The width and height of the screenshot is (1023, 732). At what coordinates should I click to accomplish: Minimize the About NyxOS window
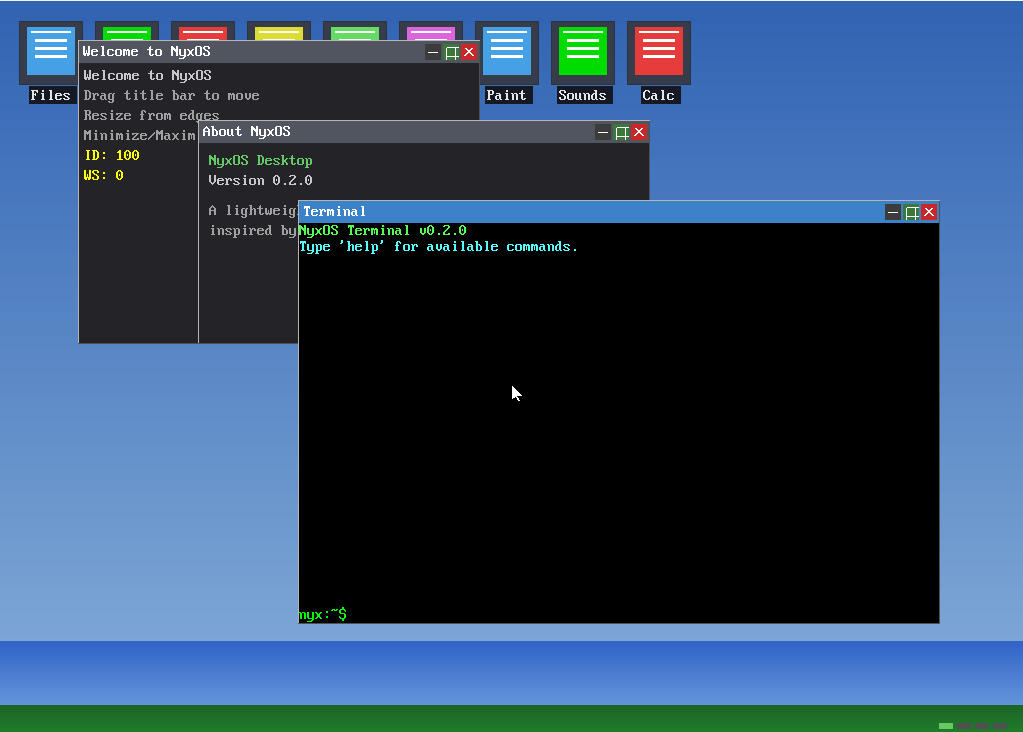pyautogui.click(x=603, y=132)
